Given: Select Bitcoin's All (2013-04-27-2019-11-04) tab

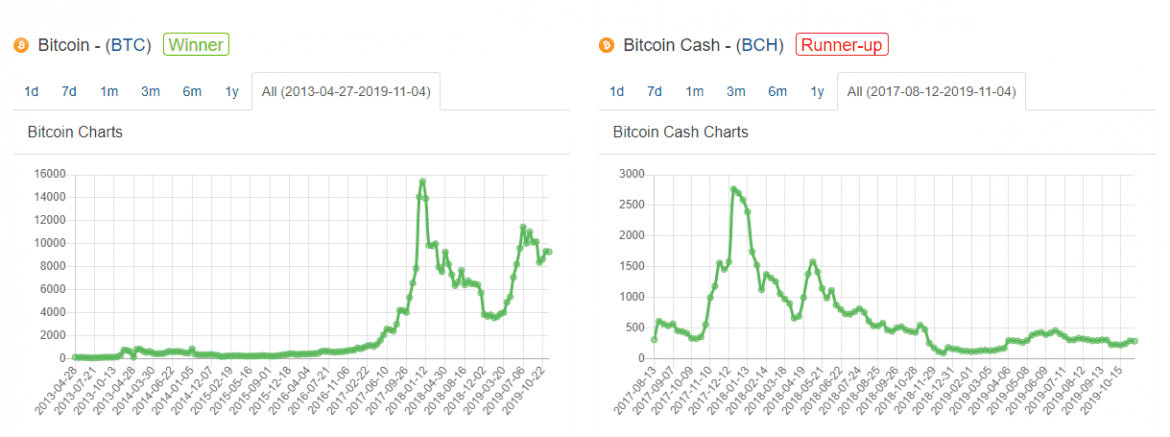Looking at the screenshot, I should 346,92.
